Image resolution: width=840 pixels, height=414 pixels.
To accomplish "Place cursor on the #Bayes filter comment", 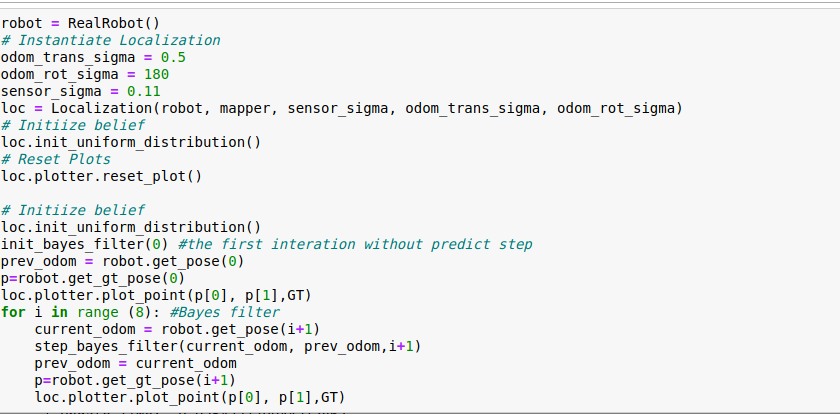I will (x=224, y=312).
